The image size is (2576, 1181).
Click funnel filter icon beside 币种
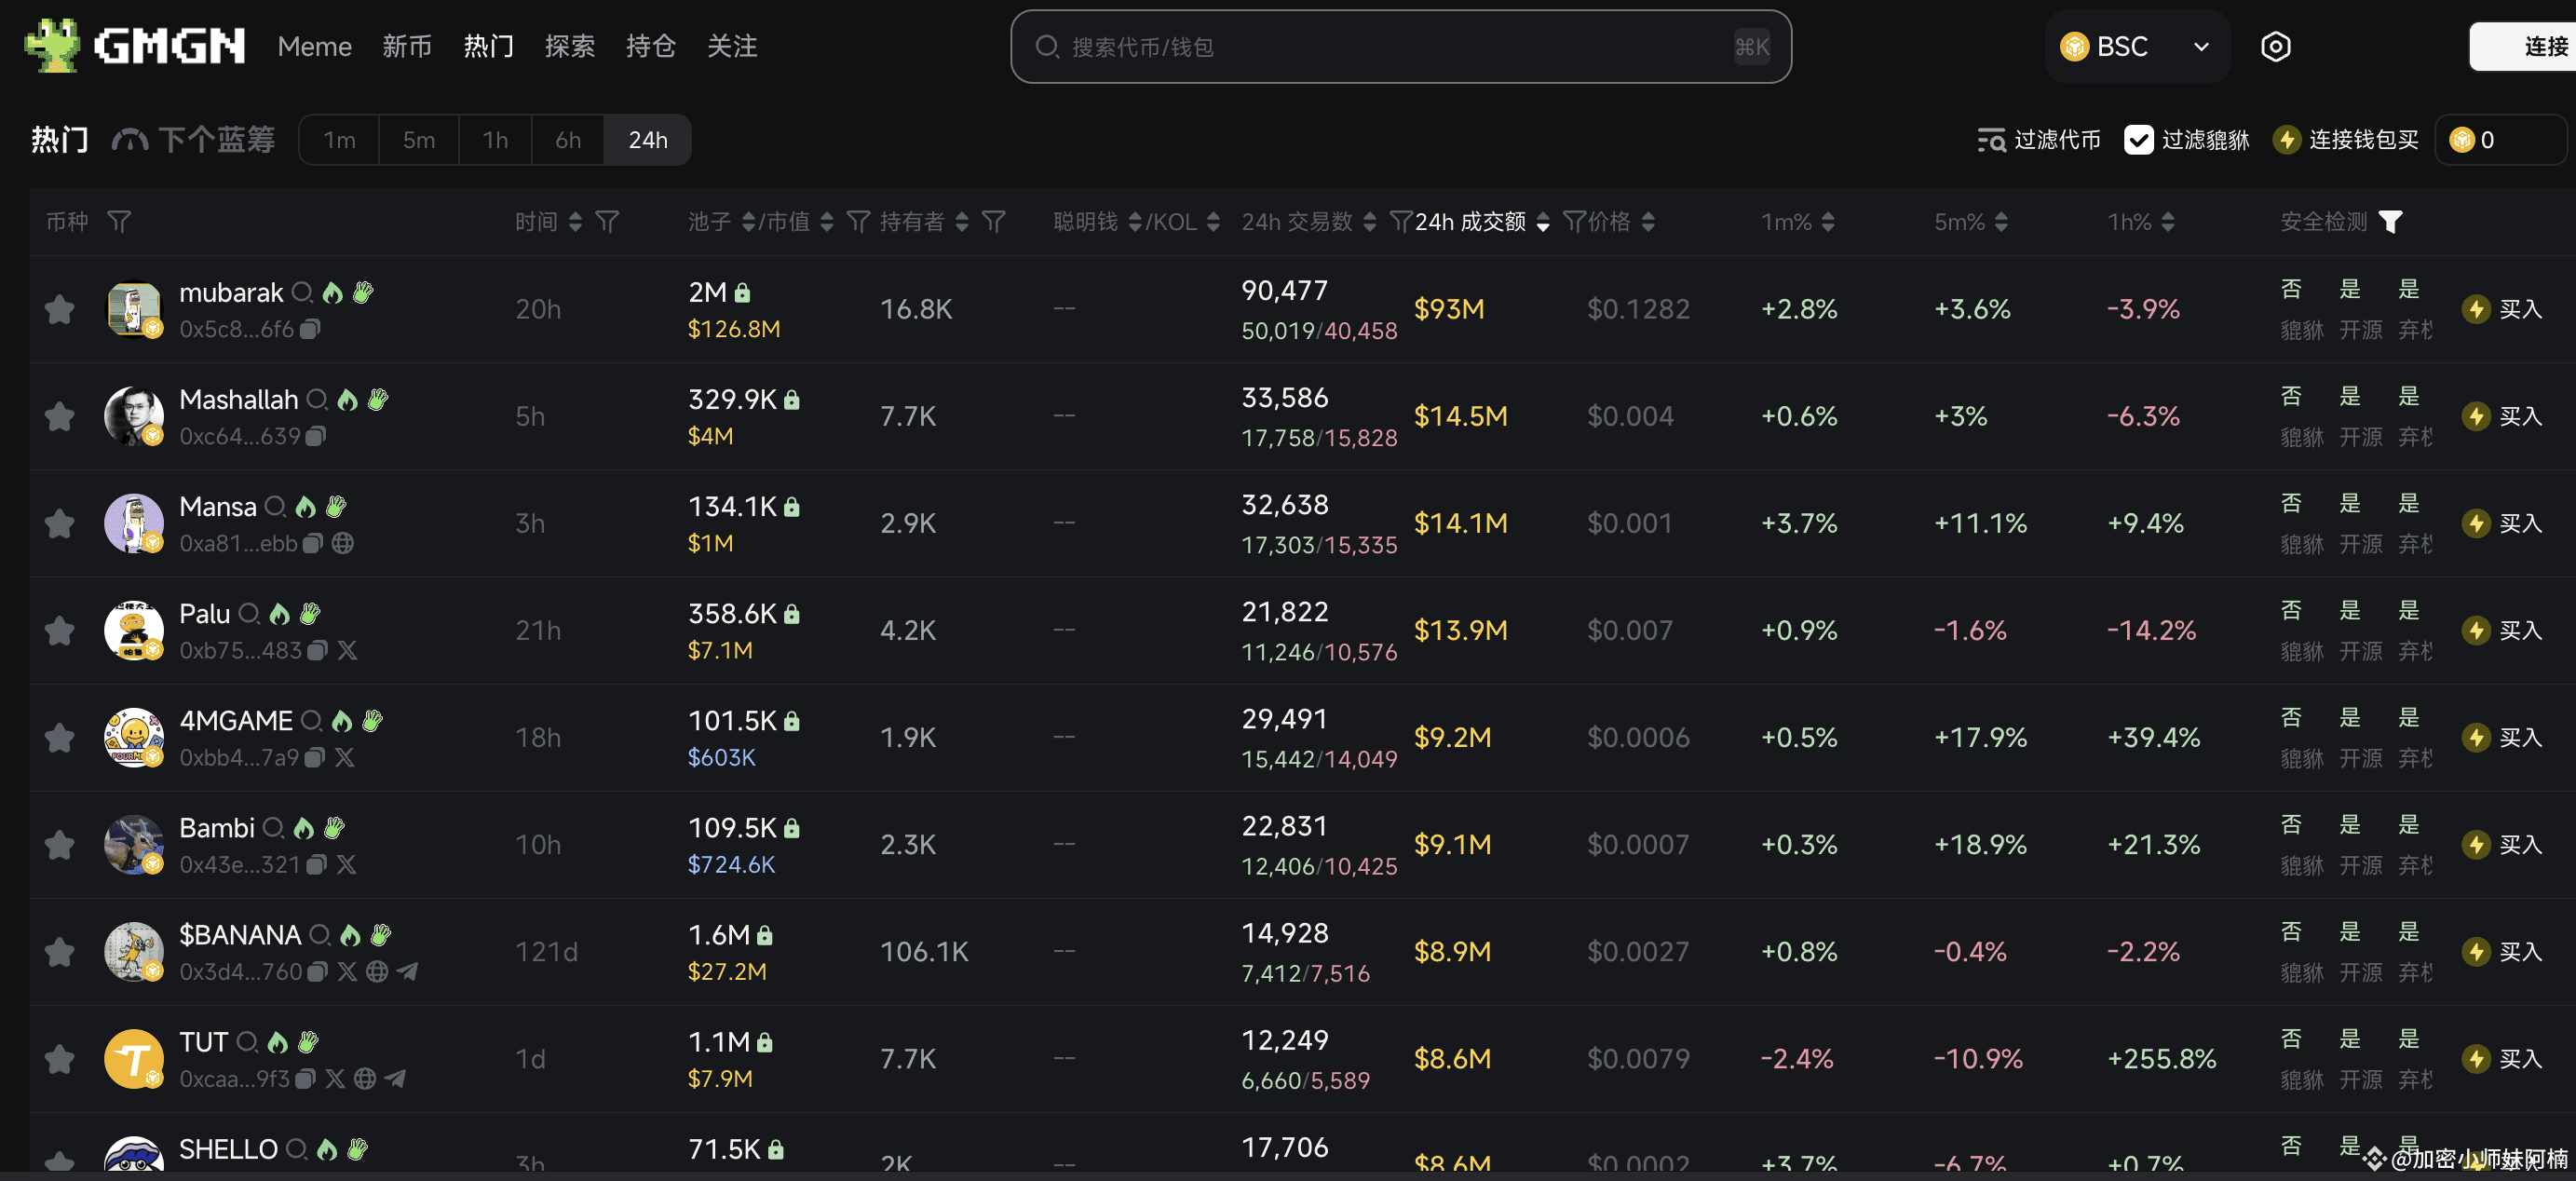click(119, 221)
